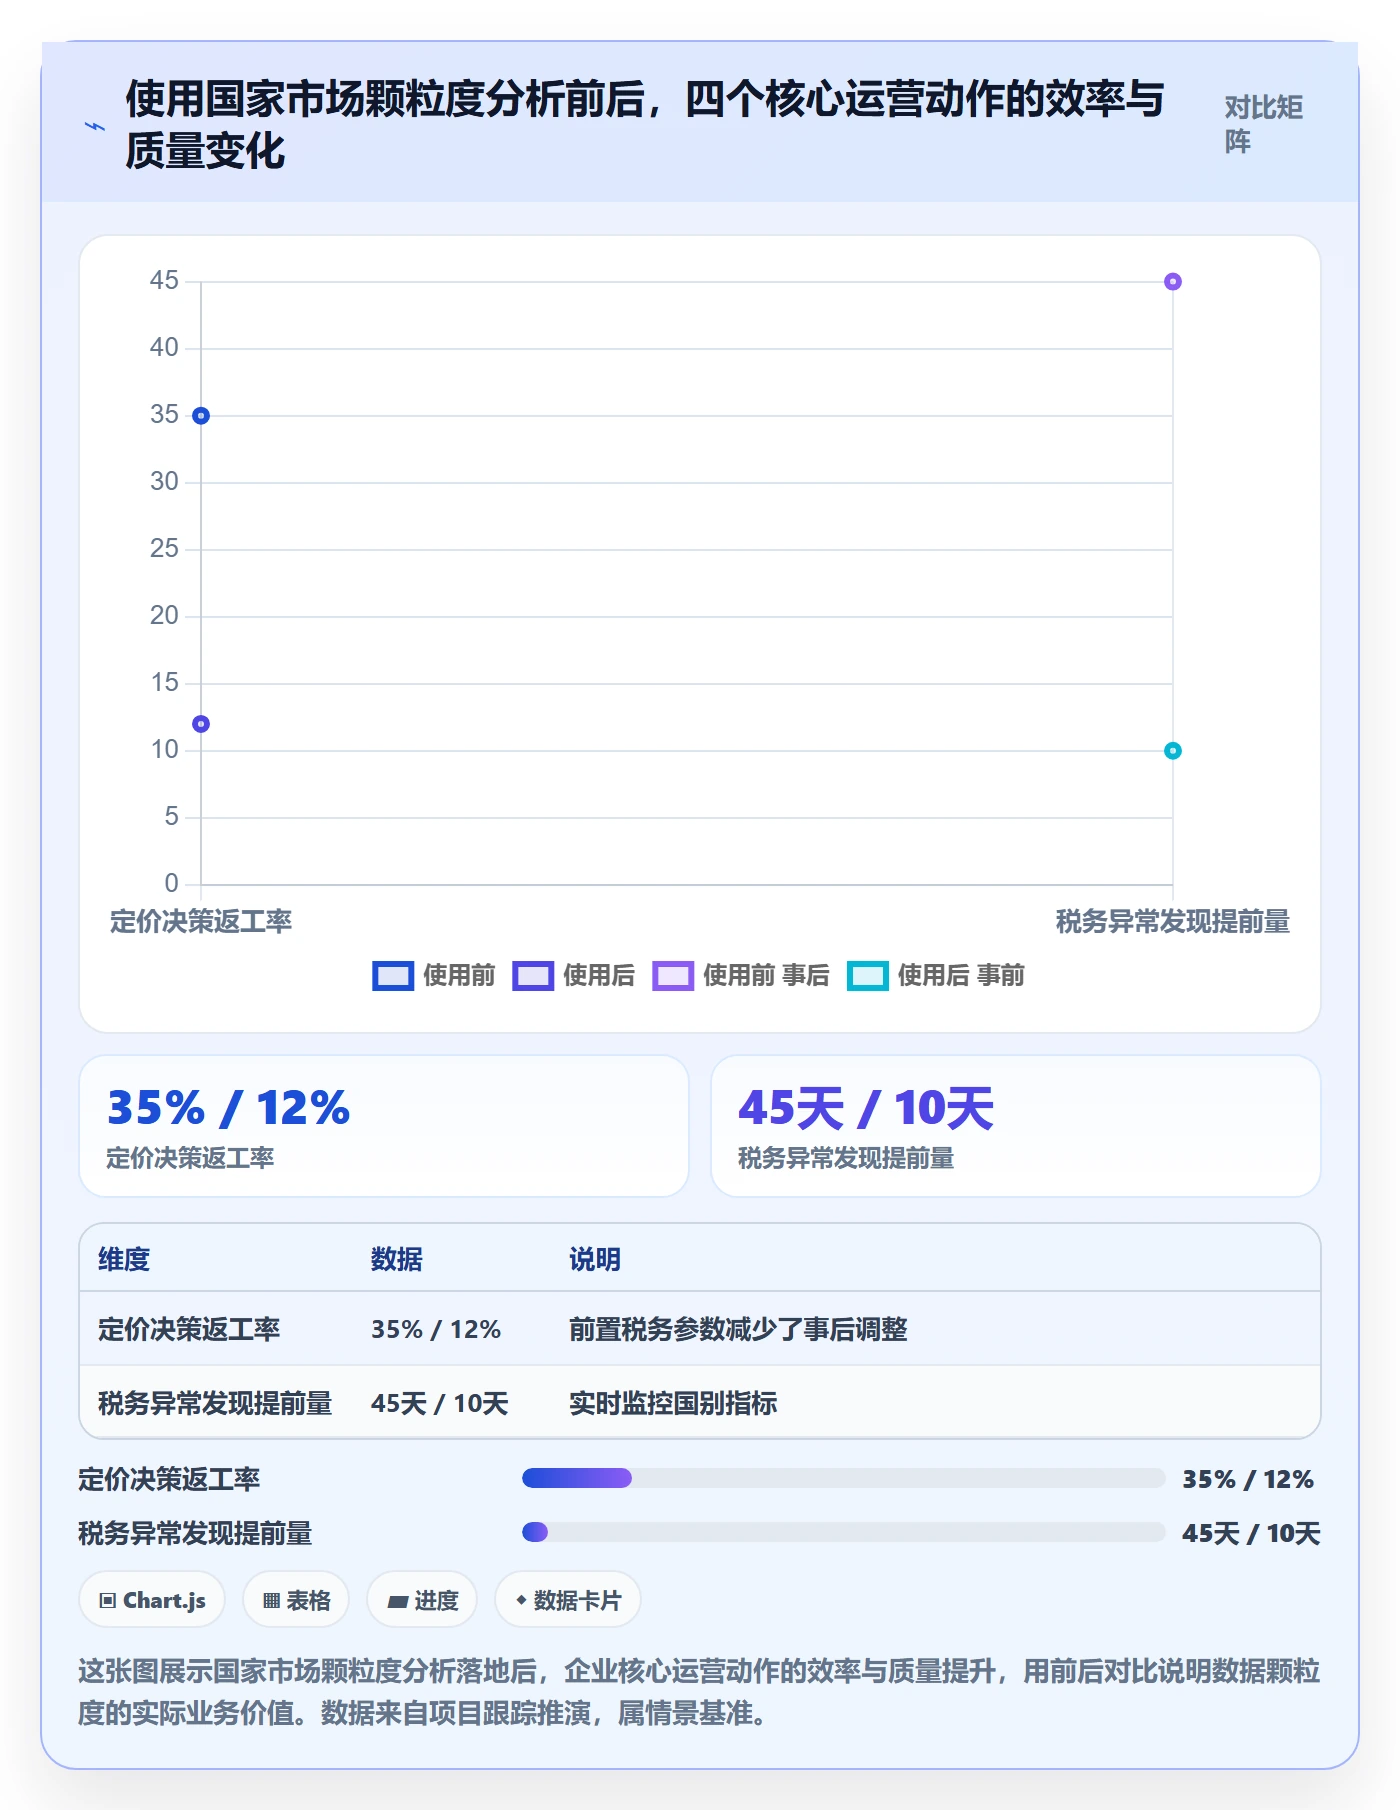
Task: Click the 定价决策返工率 x-axis label
Action: click(x=201, y=921)
